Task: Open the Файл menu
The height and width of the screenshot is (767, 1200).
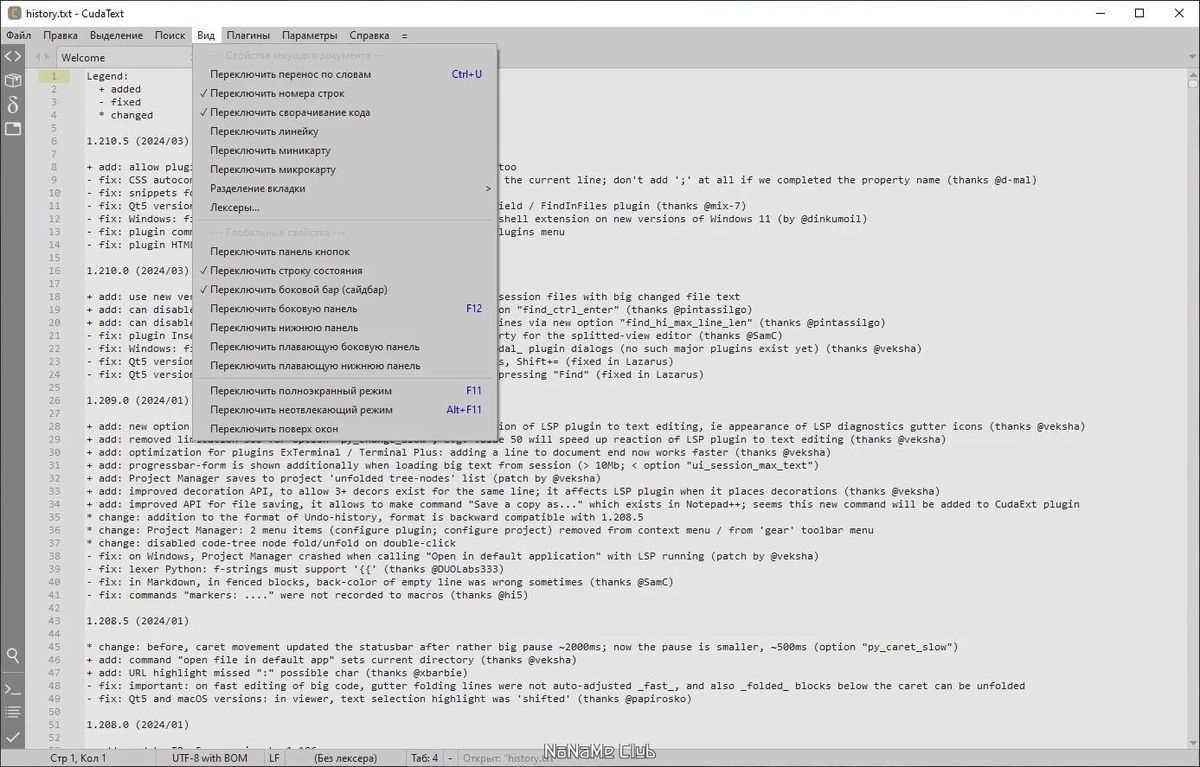Action: [x=18, y=35]
